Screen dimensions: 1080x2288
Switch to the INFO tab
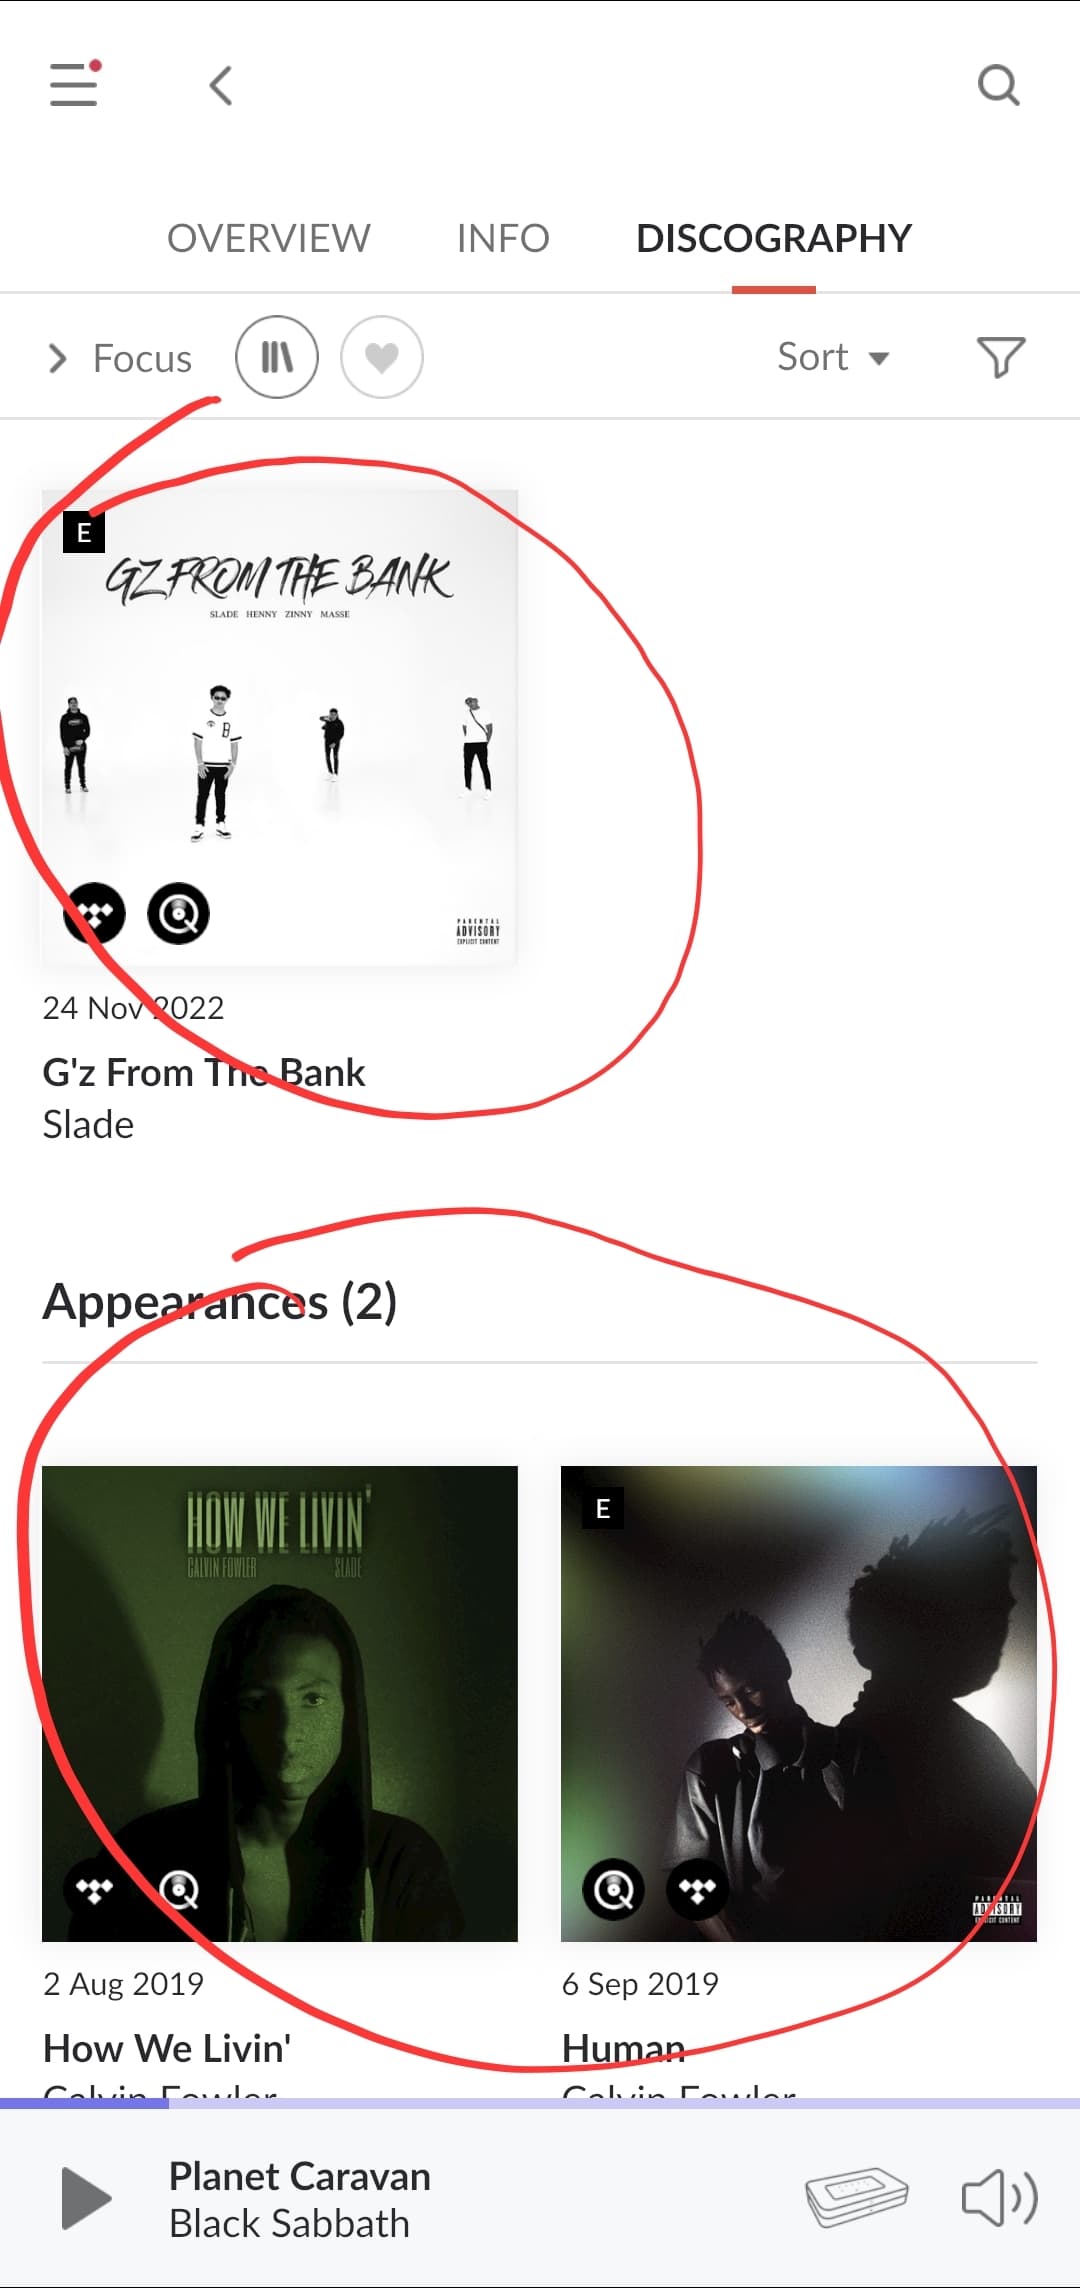pos(503,238)
